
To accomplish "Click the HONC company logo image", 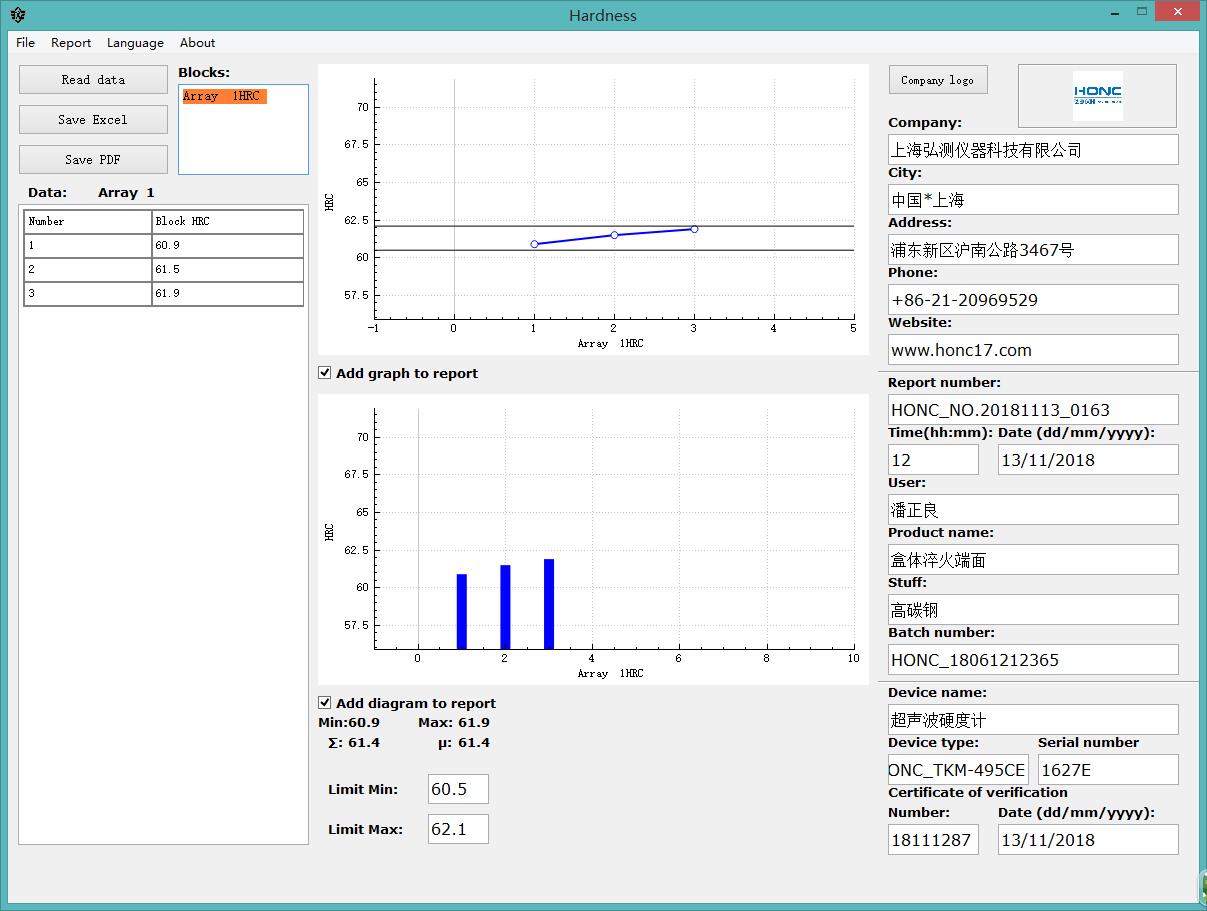I will pos(1097,96).
